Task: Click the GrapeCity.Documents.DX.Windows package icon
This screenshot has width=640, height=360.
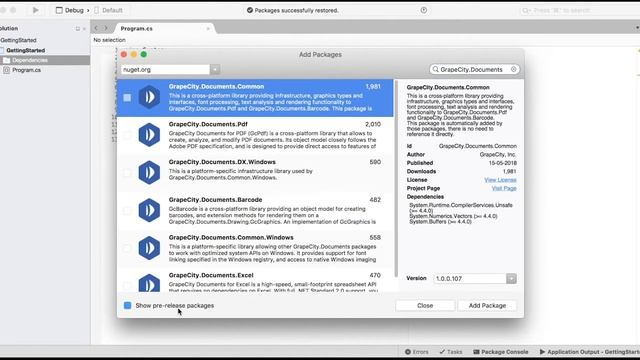Action: pyautogui.click(x=149, y=172)
